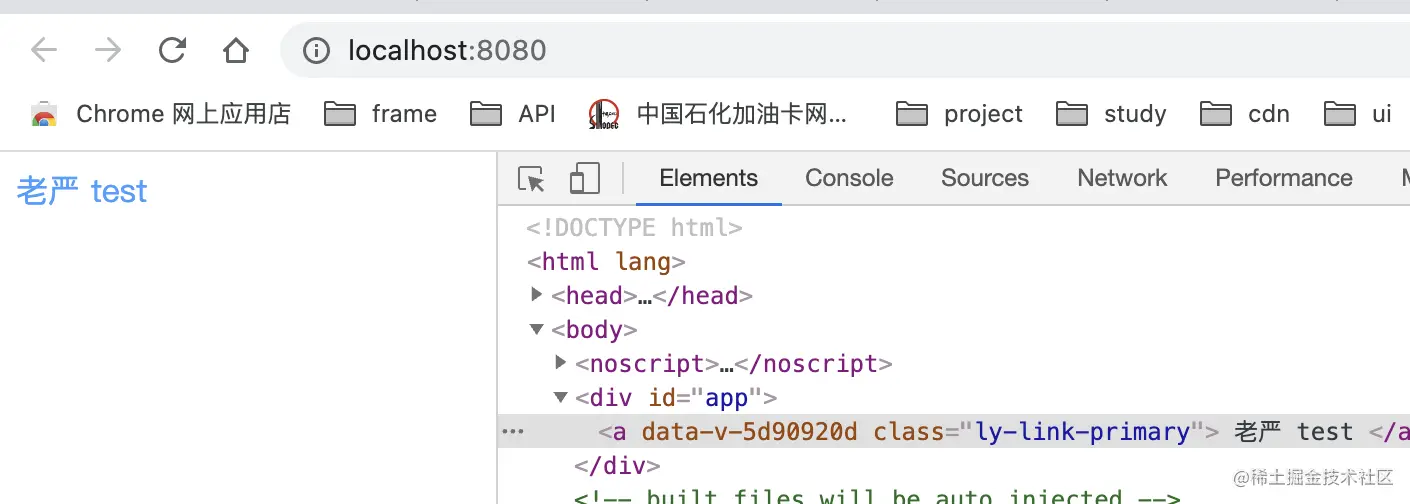The height and width of the screenshot is (504, 1410).
Task: Open the frame bookmarks folder
Action: 381,114
